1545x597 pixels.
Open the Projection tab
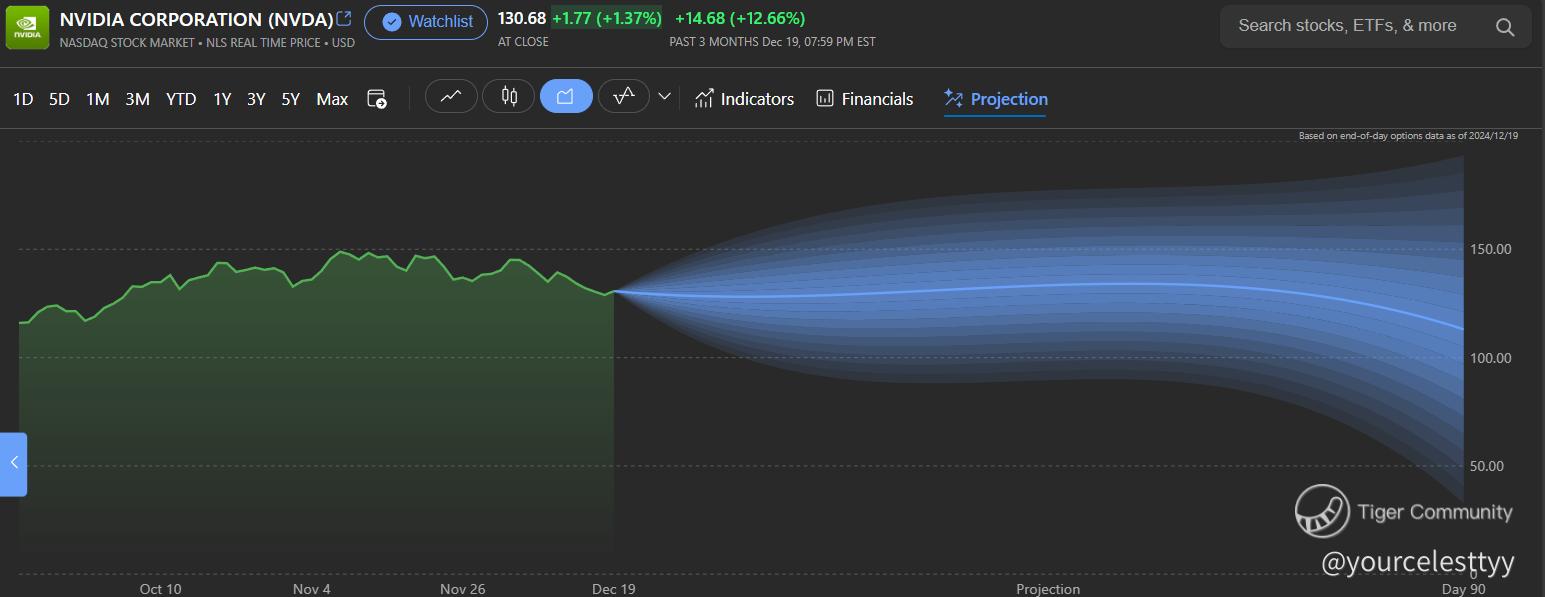(996, 99)
